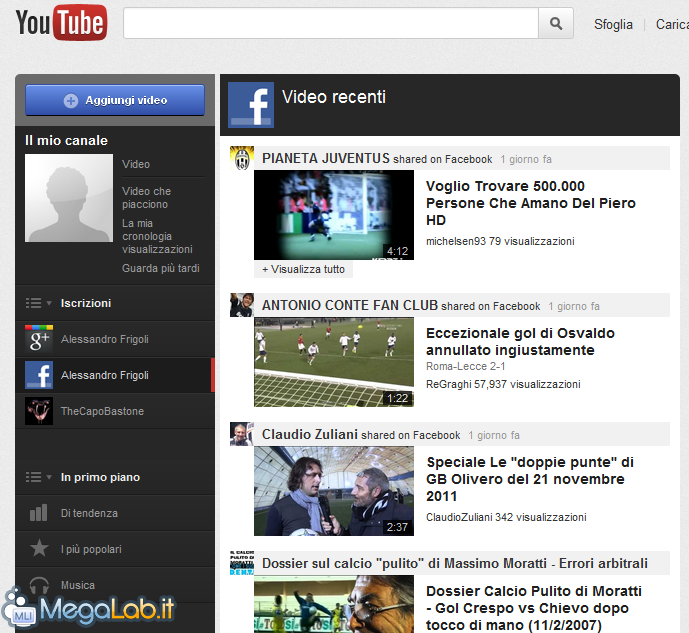
Task: Click the magnifying glass search button
Action: [x=556, y=23]
